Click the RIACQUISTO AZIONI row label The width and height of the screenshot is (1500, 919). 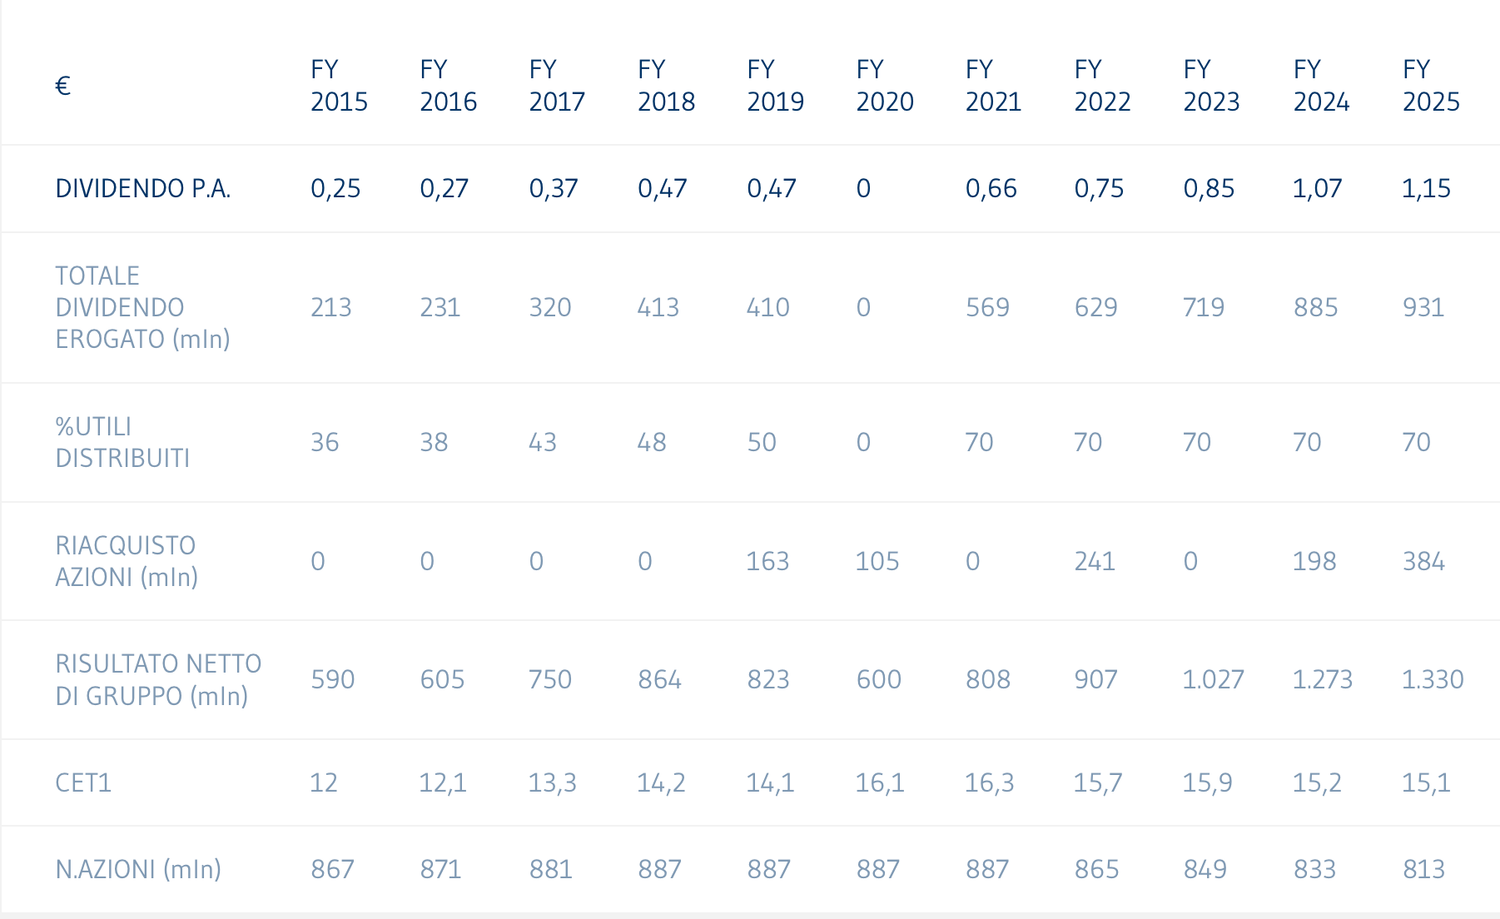pyautogui.click(x=126, y=561)
